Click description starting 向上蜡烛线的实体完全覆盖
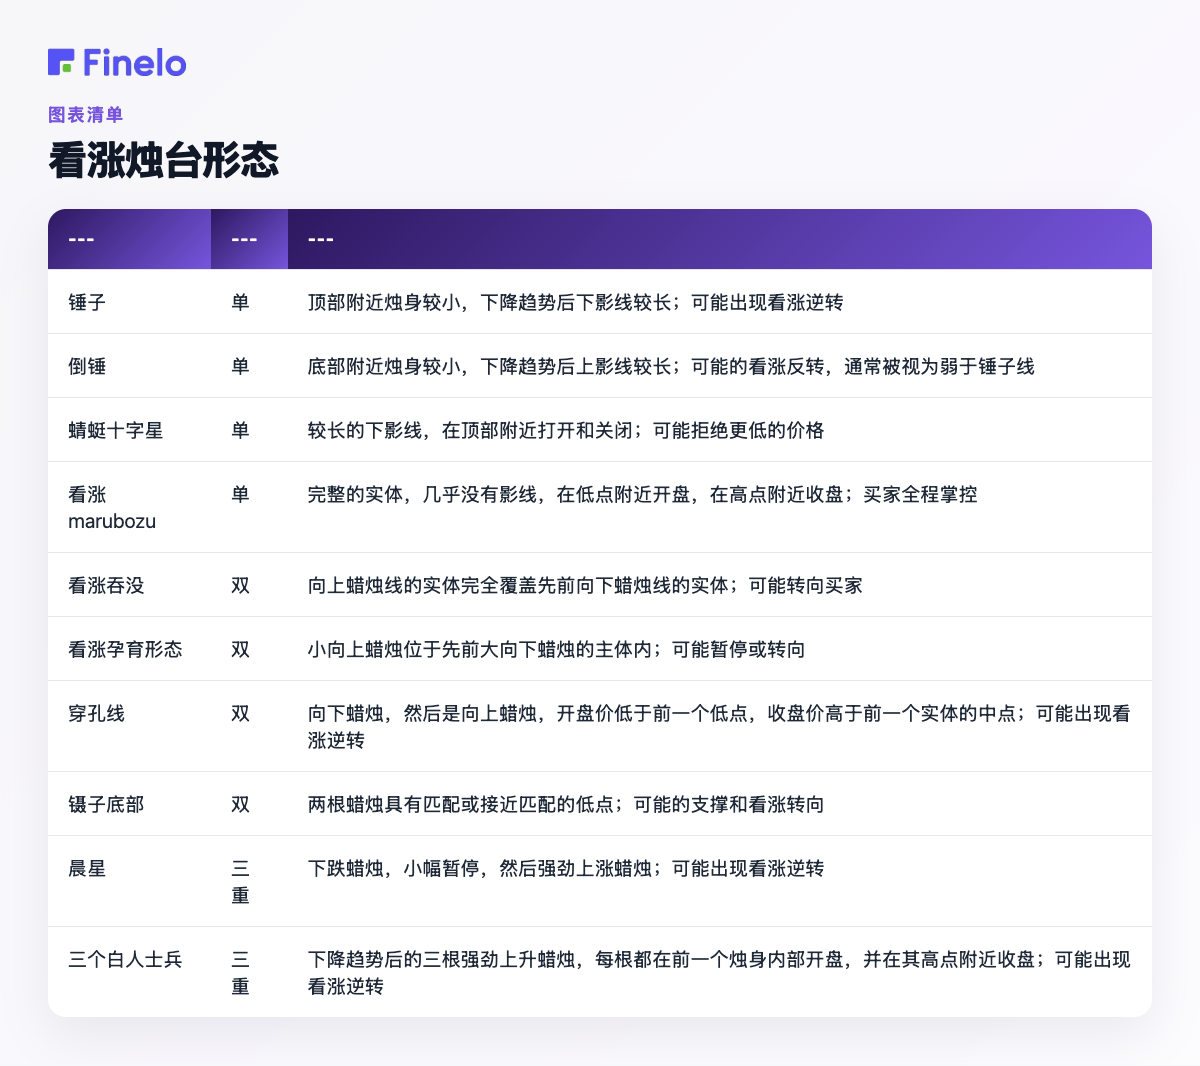1200x1066 pixels. pos(585,585)
